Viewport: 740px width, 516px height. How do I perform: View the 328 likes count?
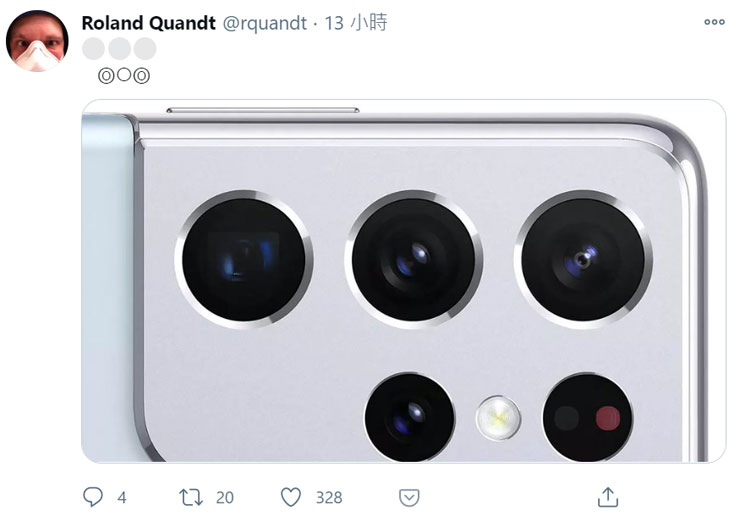click(x=329, y=498)
